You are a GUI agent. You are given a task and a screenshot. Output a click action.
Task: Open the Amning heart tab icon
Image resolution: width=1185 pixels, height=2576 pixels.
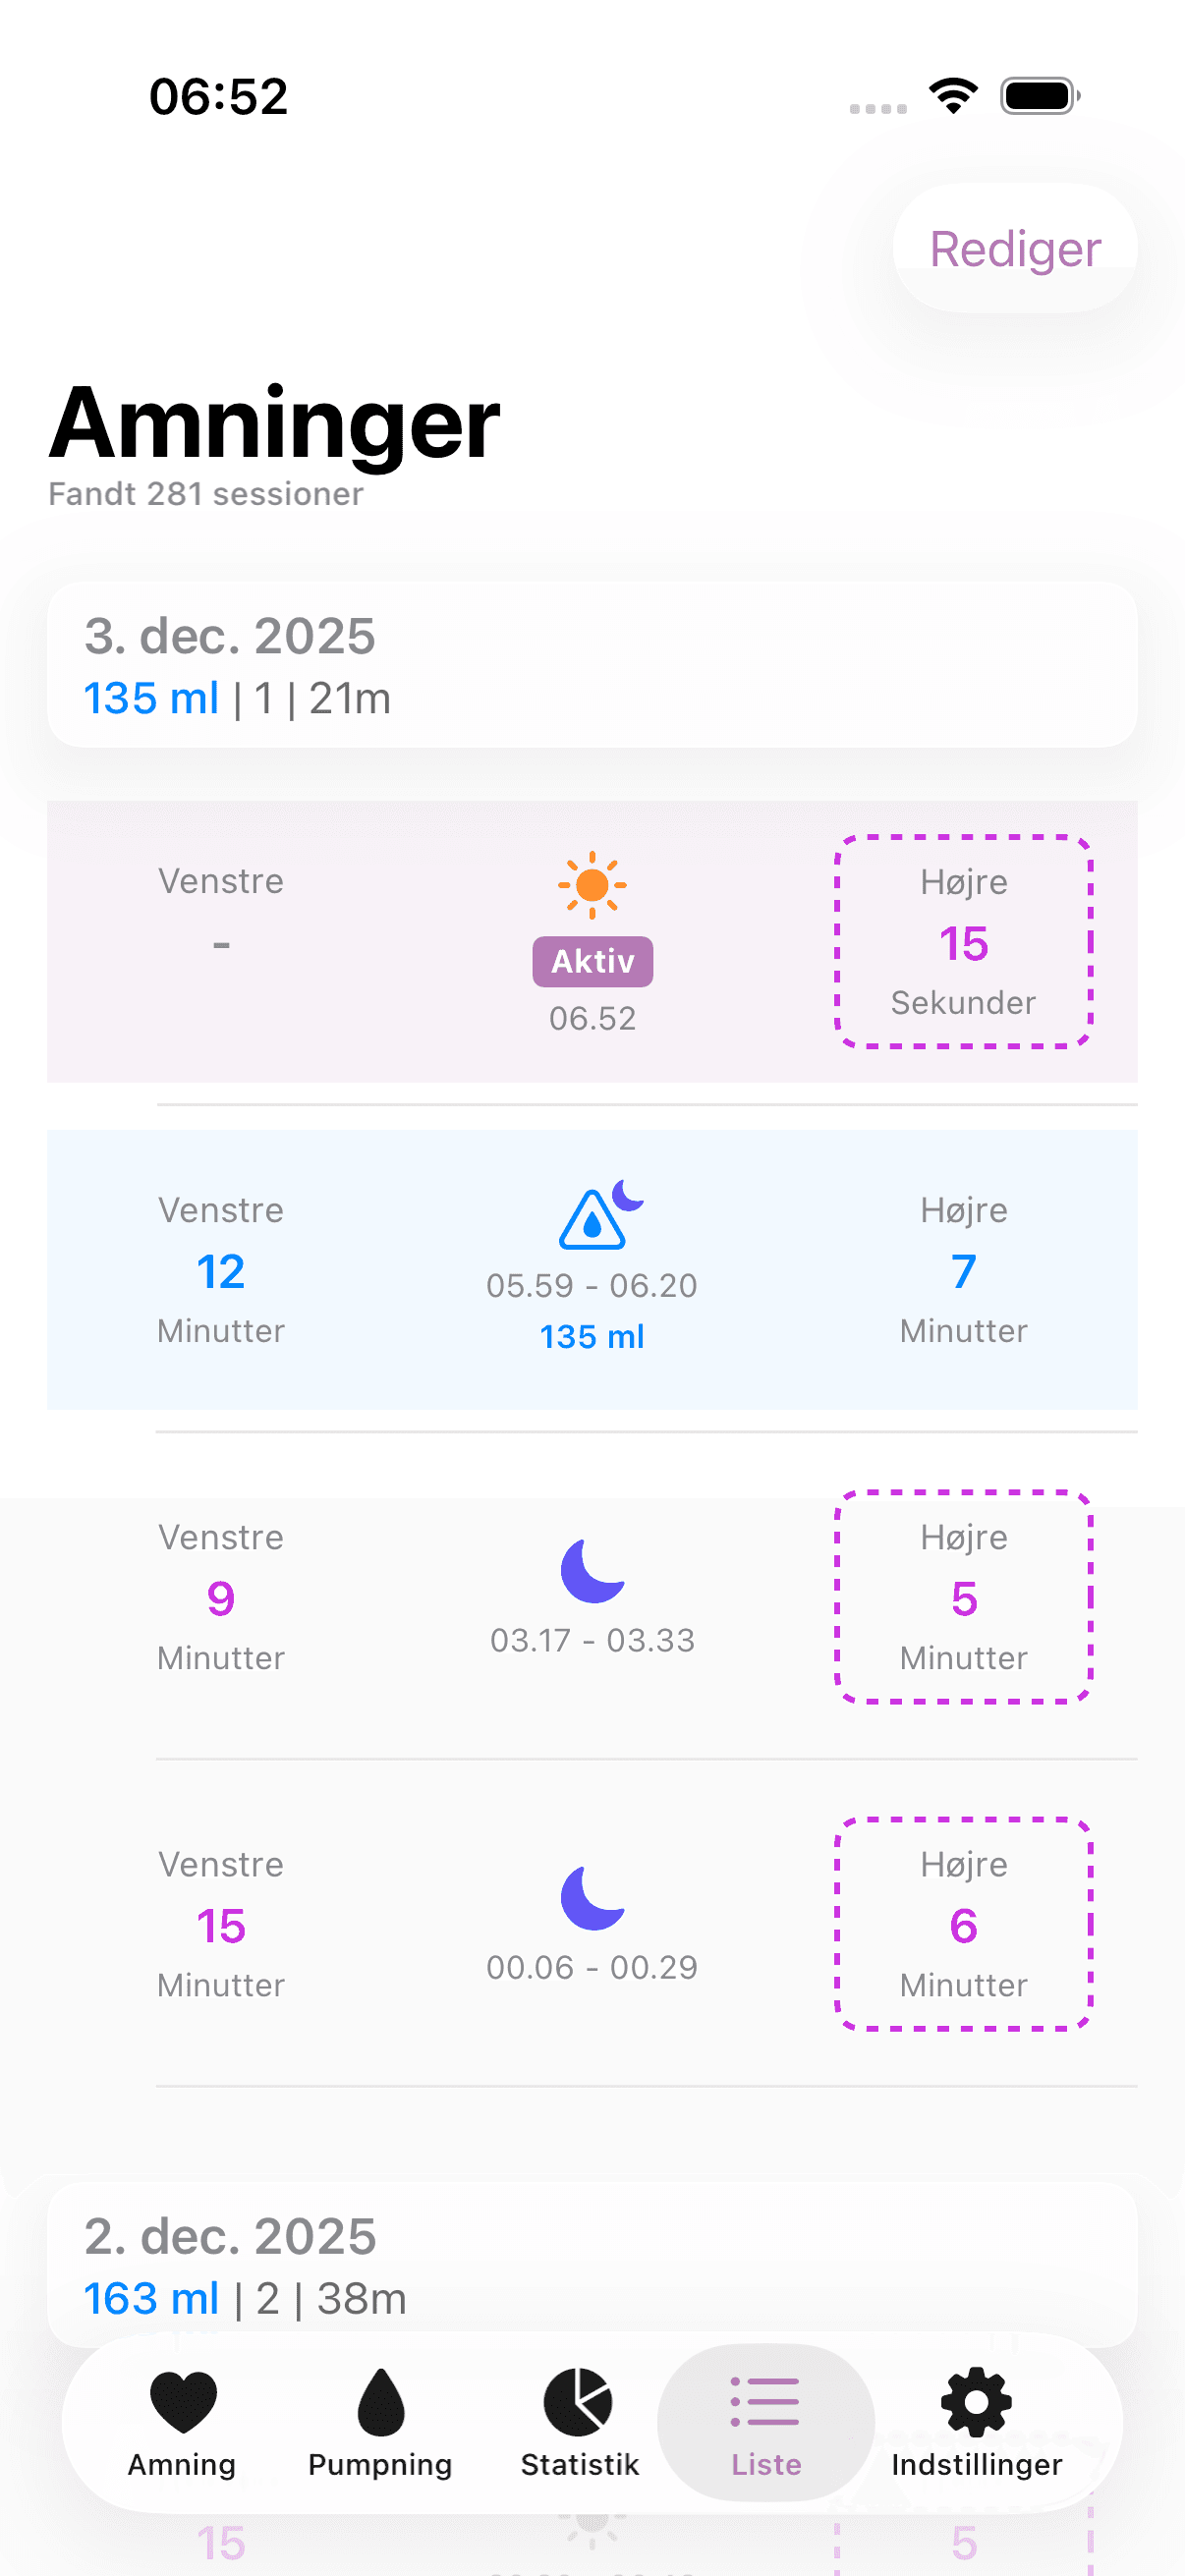tap(182, 2401)
